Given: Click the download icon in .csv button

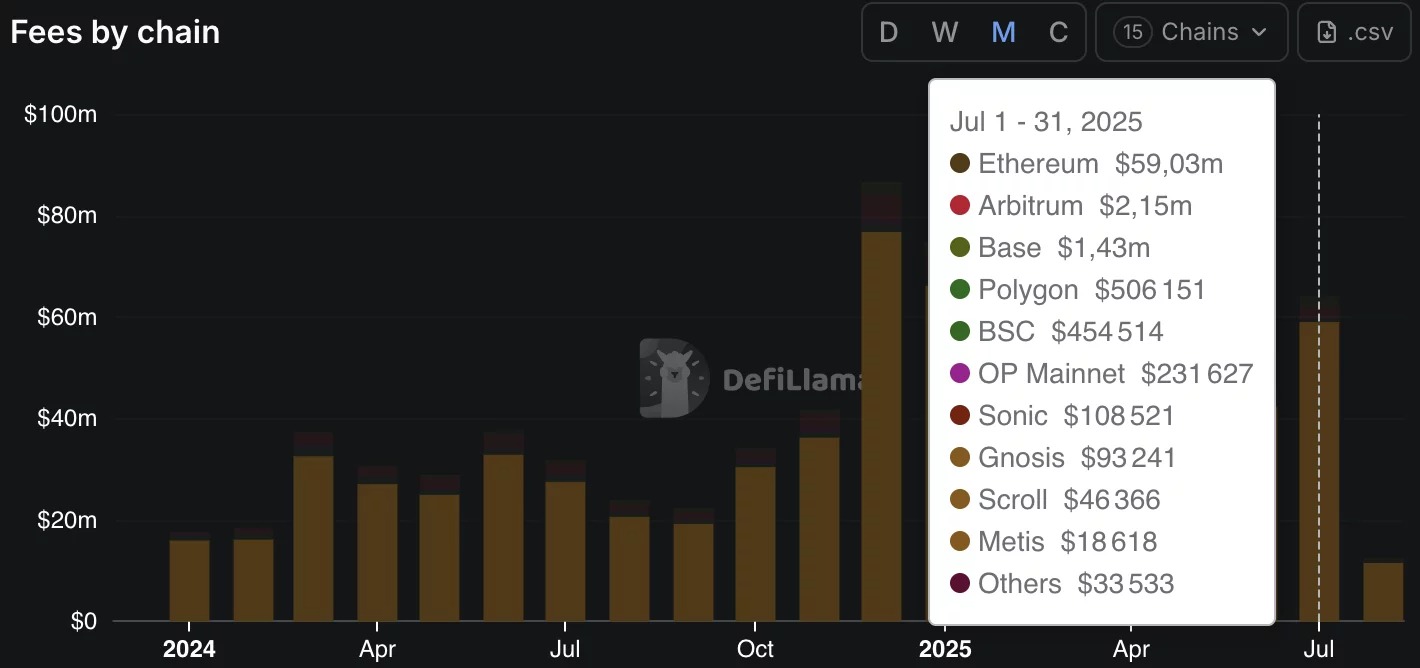Looking at the screenshot, I should pos(1326,33).
